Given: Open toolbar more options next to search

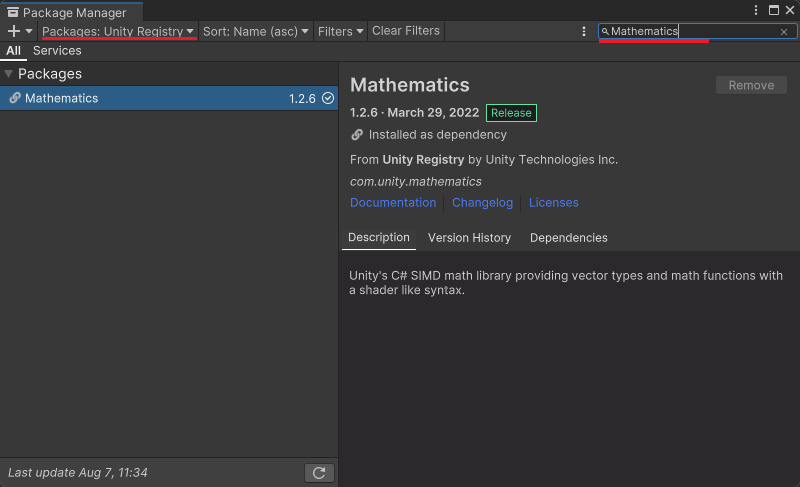Looking at the screenshot, I should [x=584, y=32].
